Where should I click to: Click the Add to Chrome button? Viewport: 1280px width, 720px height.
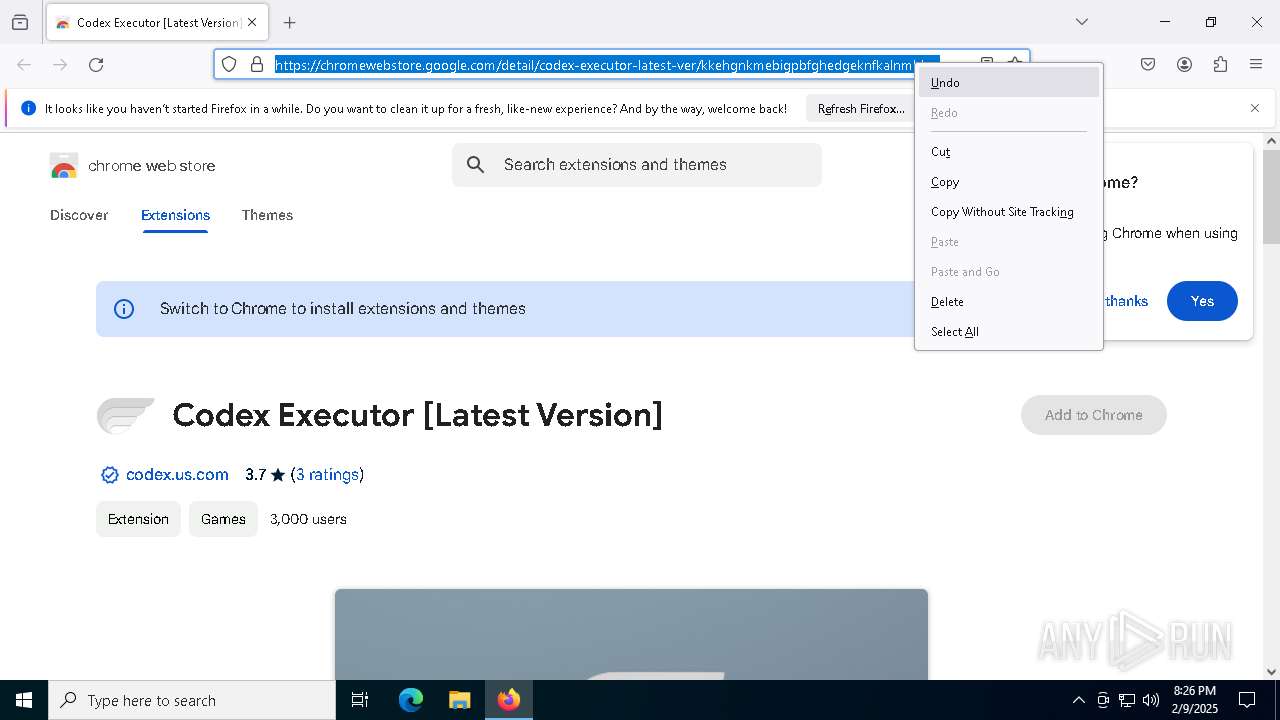click(x=1094, y=415)
